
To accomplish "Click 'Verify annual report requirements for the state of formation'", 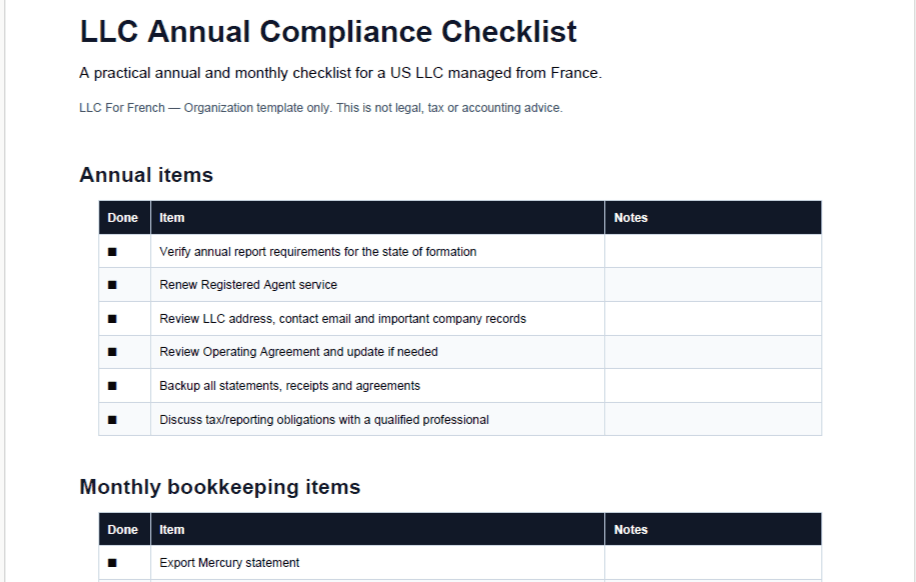I will click(x=318, y=252).
